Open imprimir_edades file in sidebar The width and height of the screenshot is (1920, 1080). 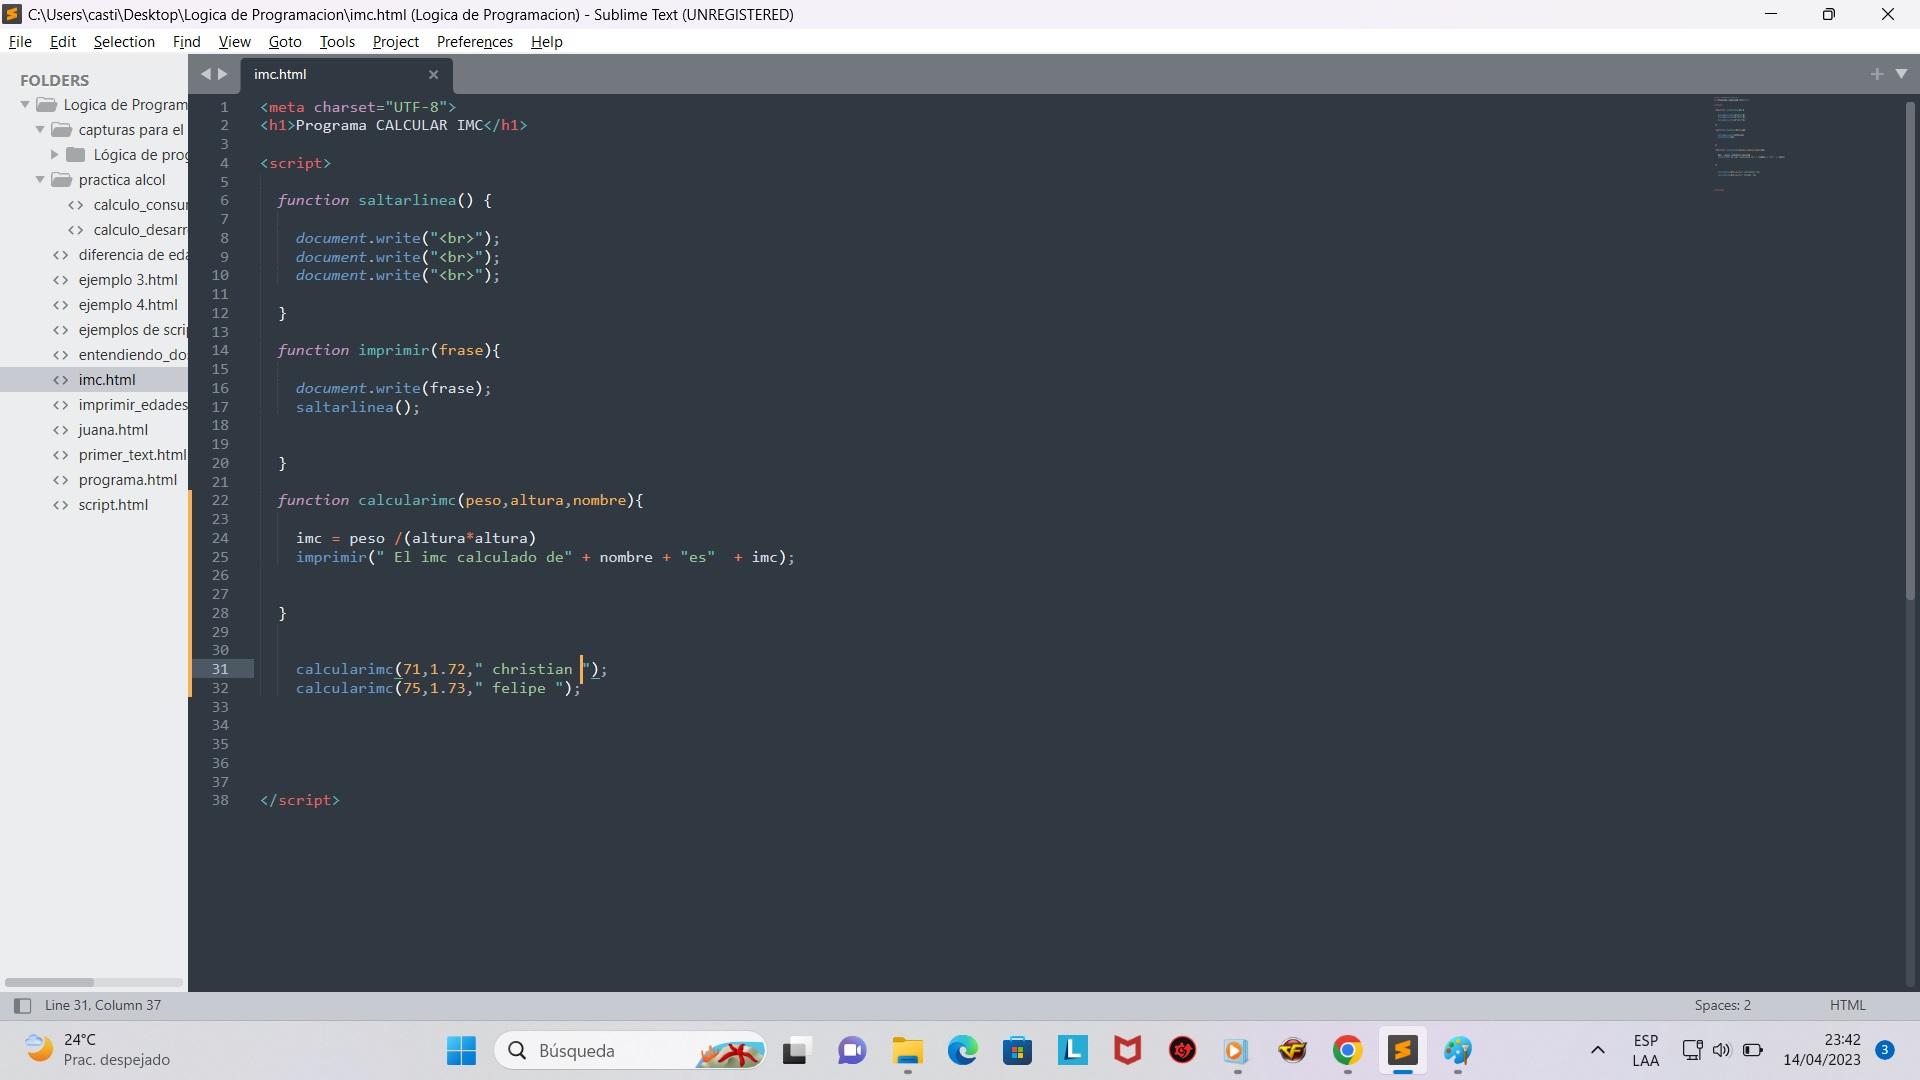(x=120, y=405)
